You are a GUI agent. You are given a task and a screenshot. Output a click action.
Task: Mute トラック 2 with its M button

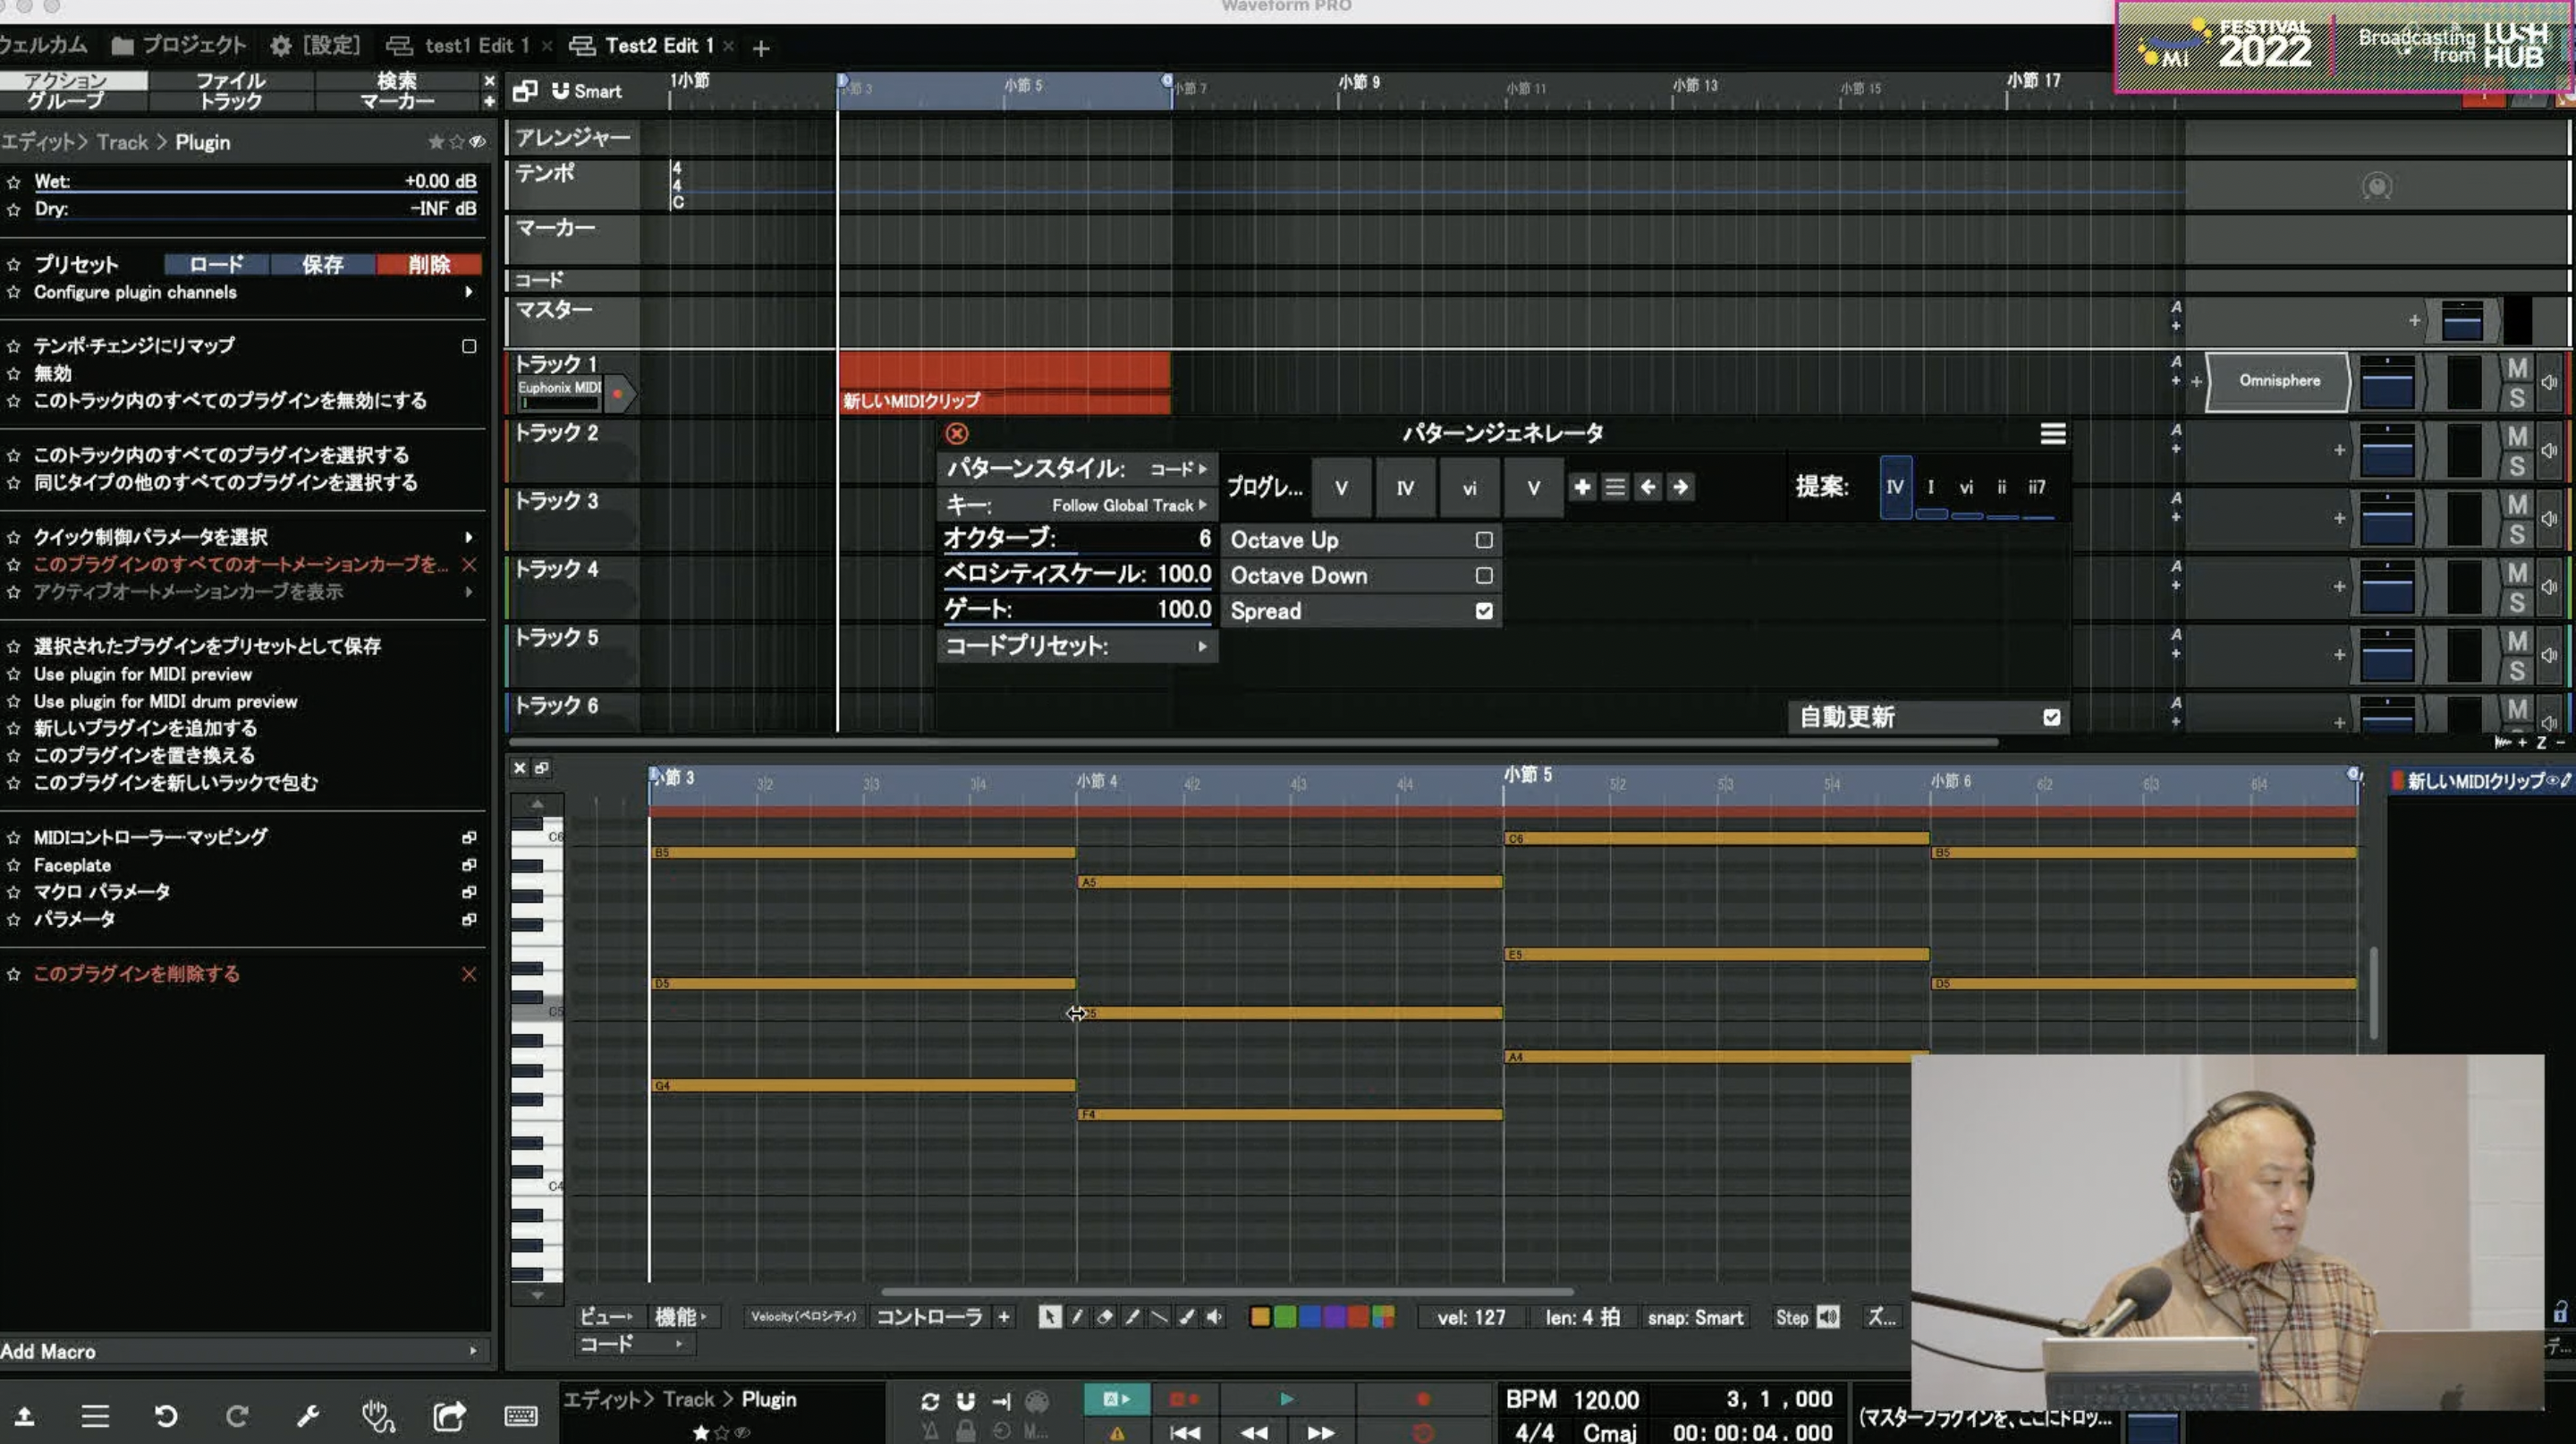point(2517,437)
